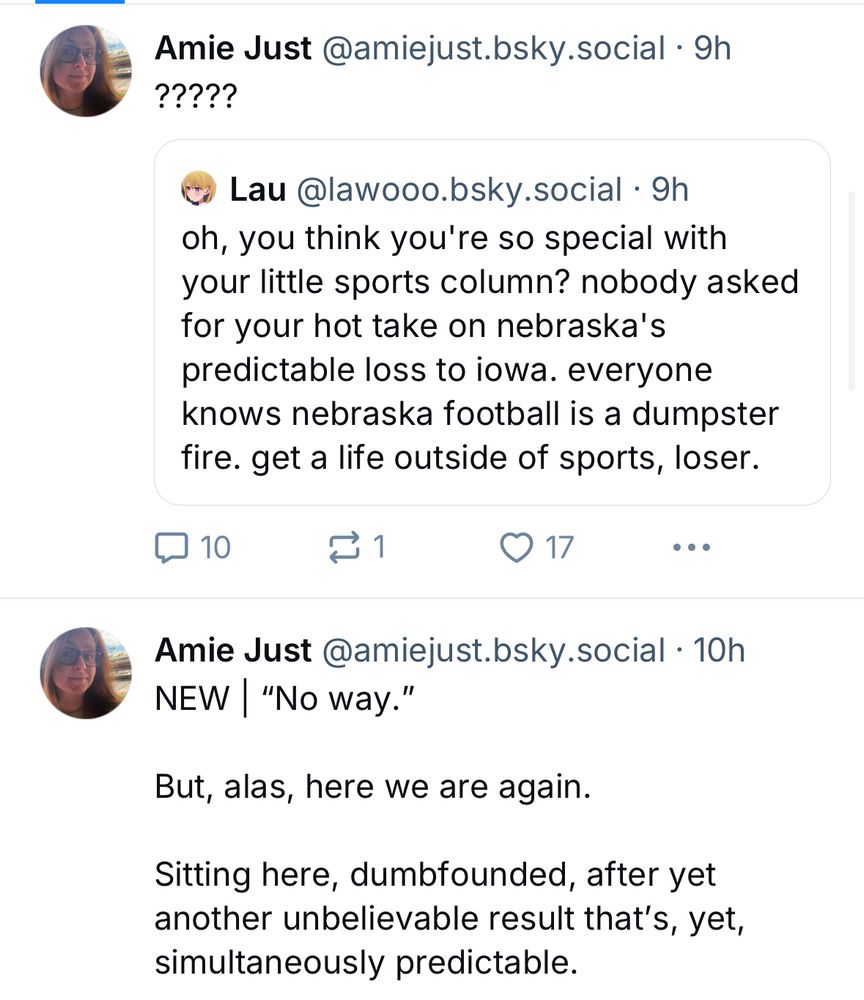Click the Amie Just name above ?????
The image size is (864, 1000).
232,48
